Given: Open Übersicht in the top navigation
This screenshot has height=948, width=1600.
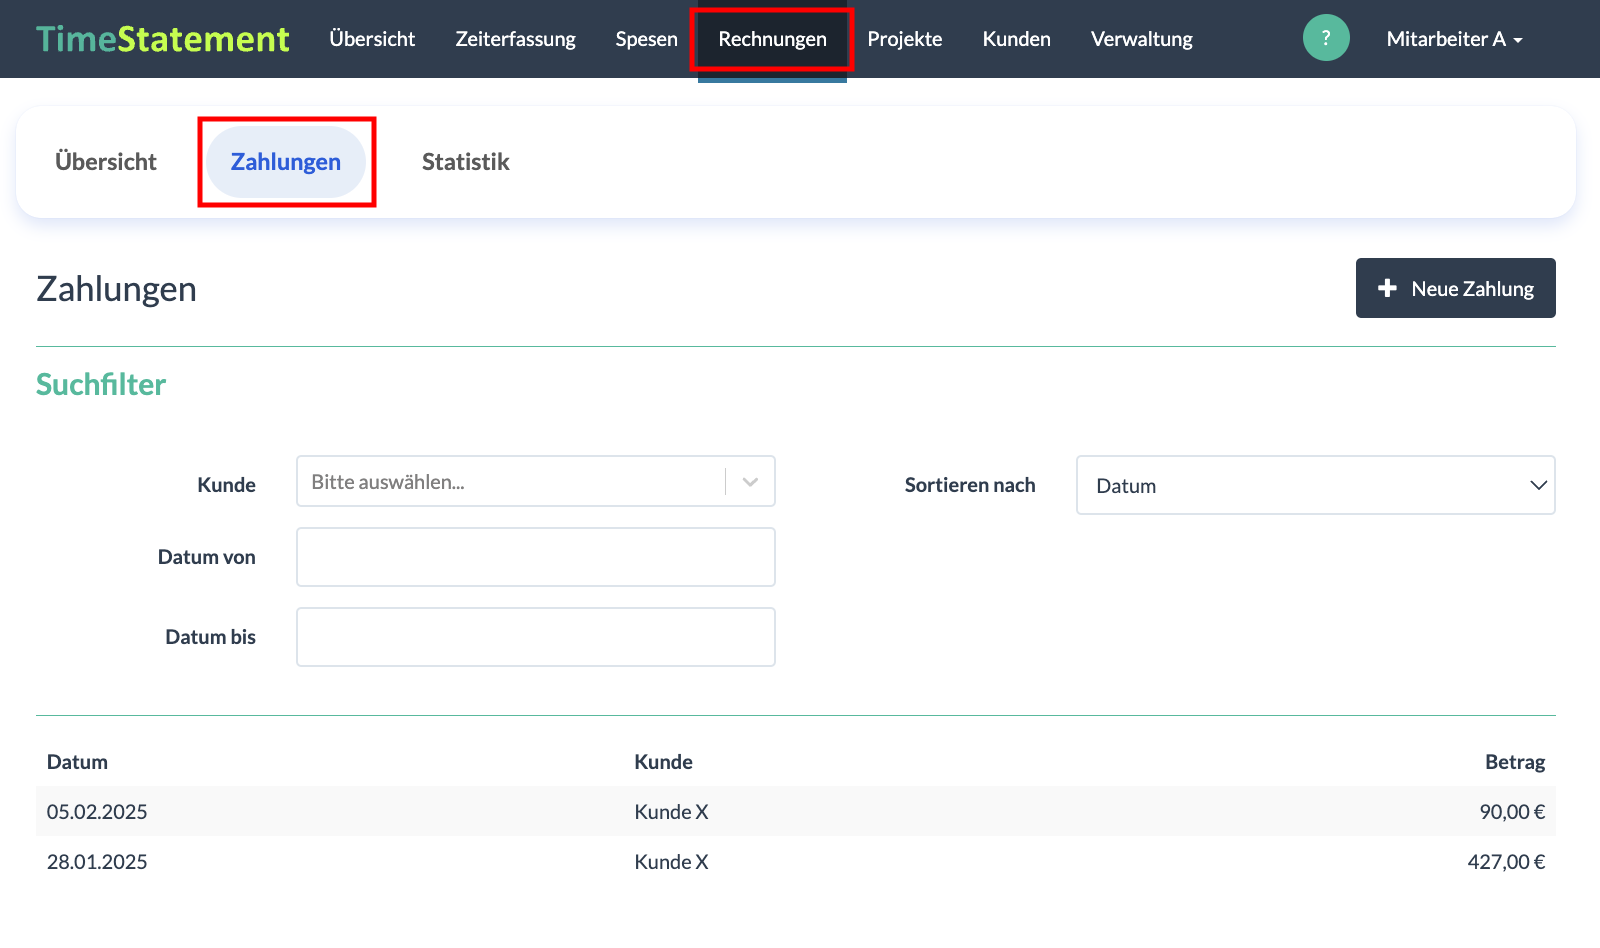Looking at the screenshot, I should [372, 39].
